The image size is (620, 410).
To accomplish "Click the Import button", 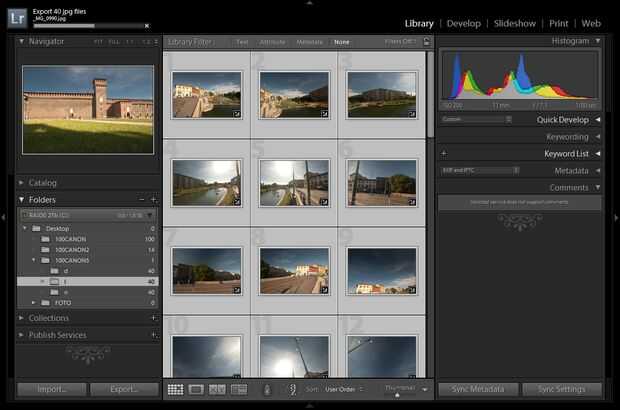I will [x=51, y=389].
